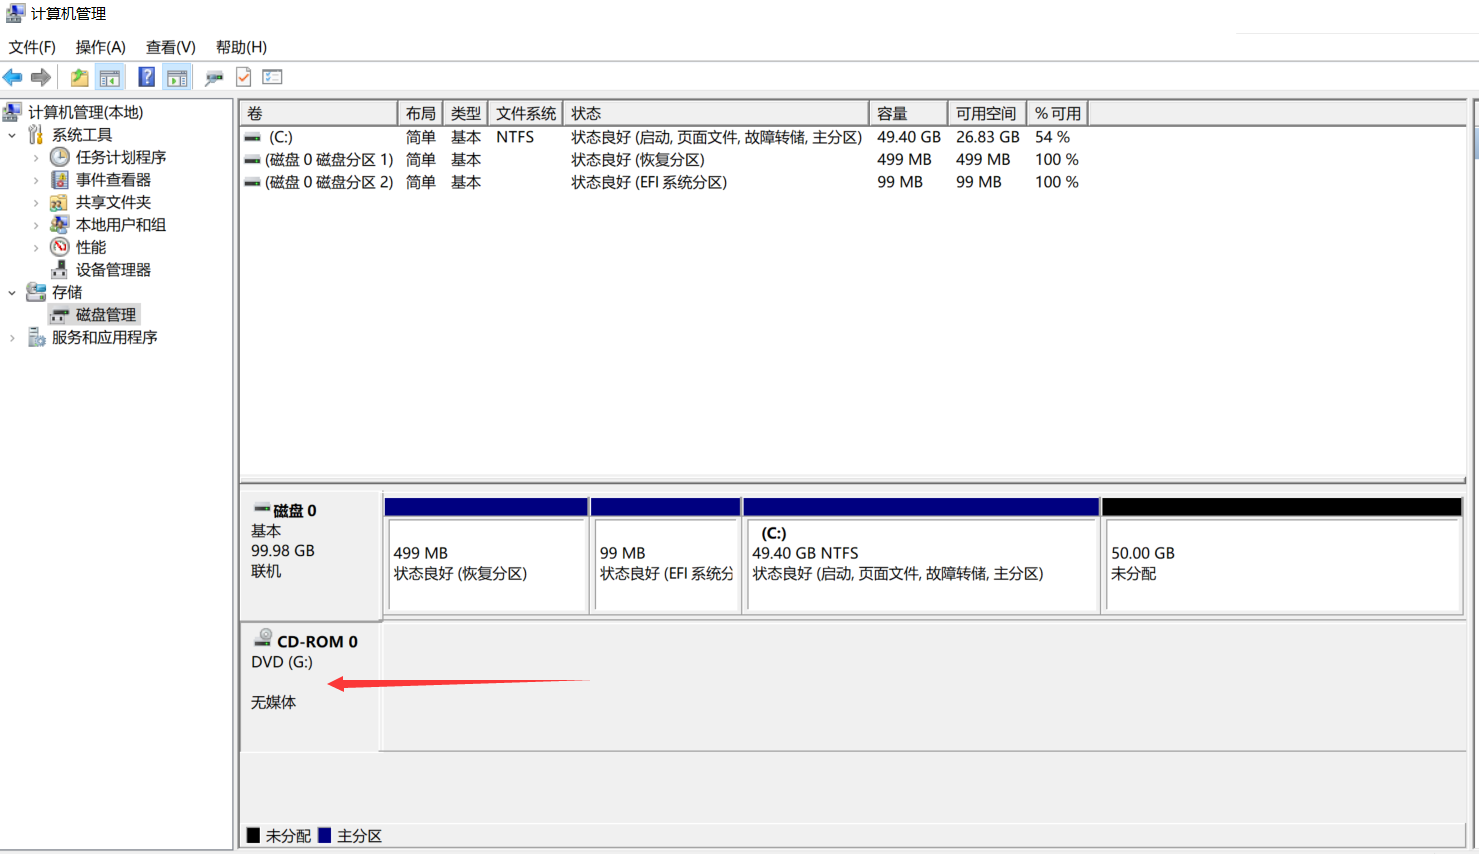Select 设备管理器 in the tree

point(113,270)
